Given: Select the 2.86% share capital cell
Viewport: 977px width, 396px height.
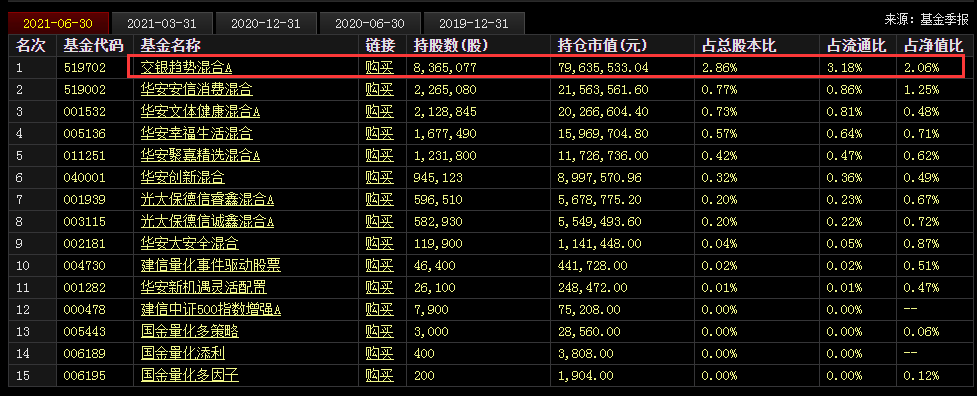Looking at the screenshot, I should point(720,68).
